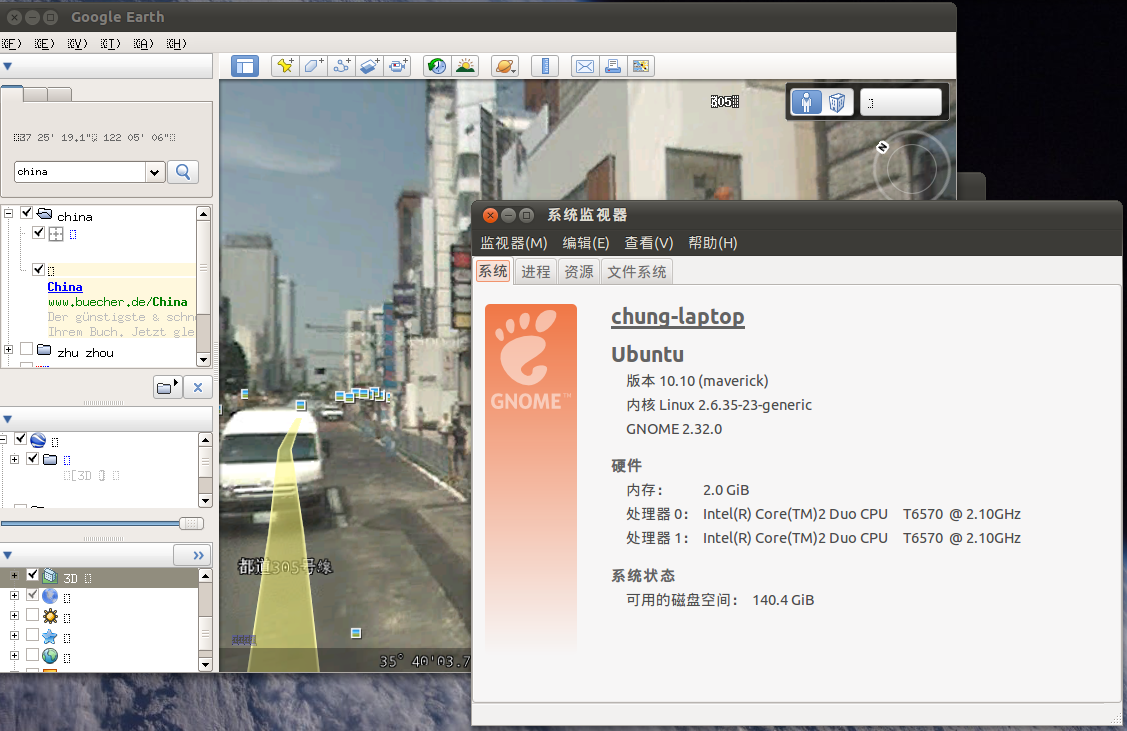Toggle sunlight across the landscape
This screenshot has width=1127, height=731.
465,66
